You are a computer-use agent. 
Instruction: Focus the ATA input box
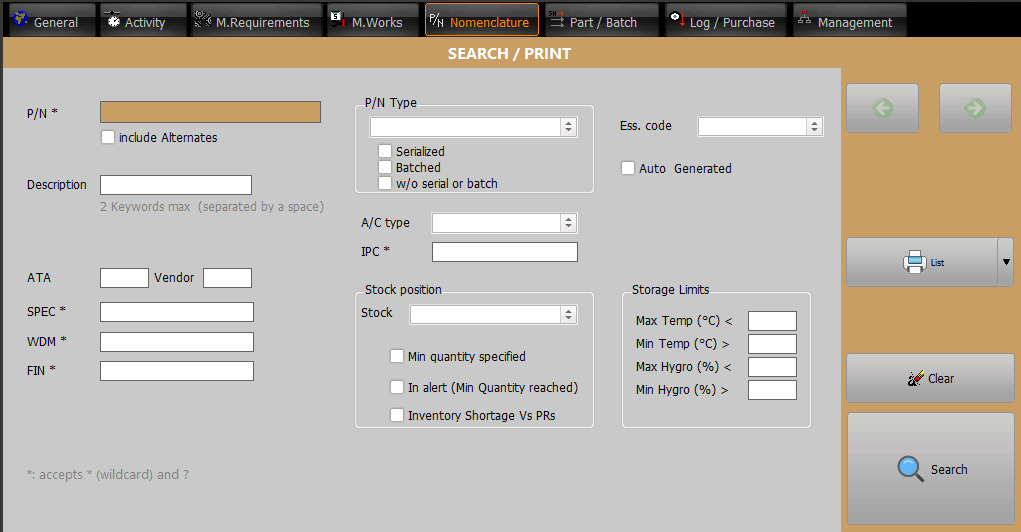click(124, 278)
